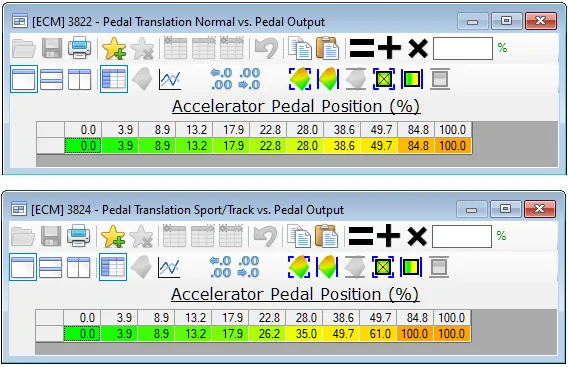Paste clipboard data in the 3824 window
The height and width of the screenshot is (367, 568).
click(326, 236)
